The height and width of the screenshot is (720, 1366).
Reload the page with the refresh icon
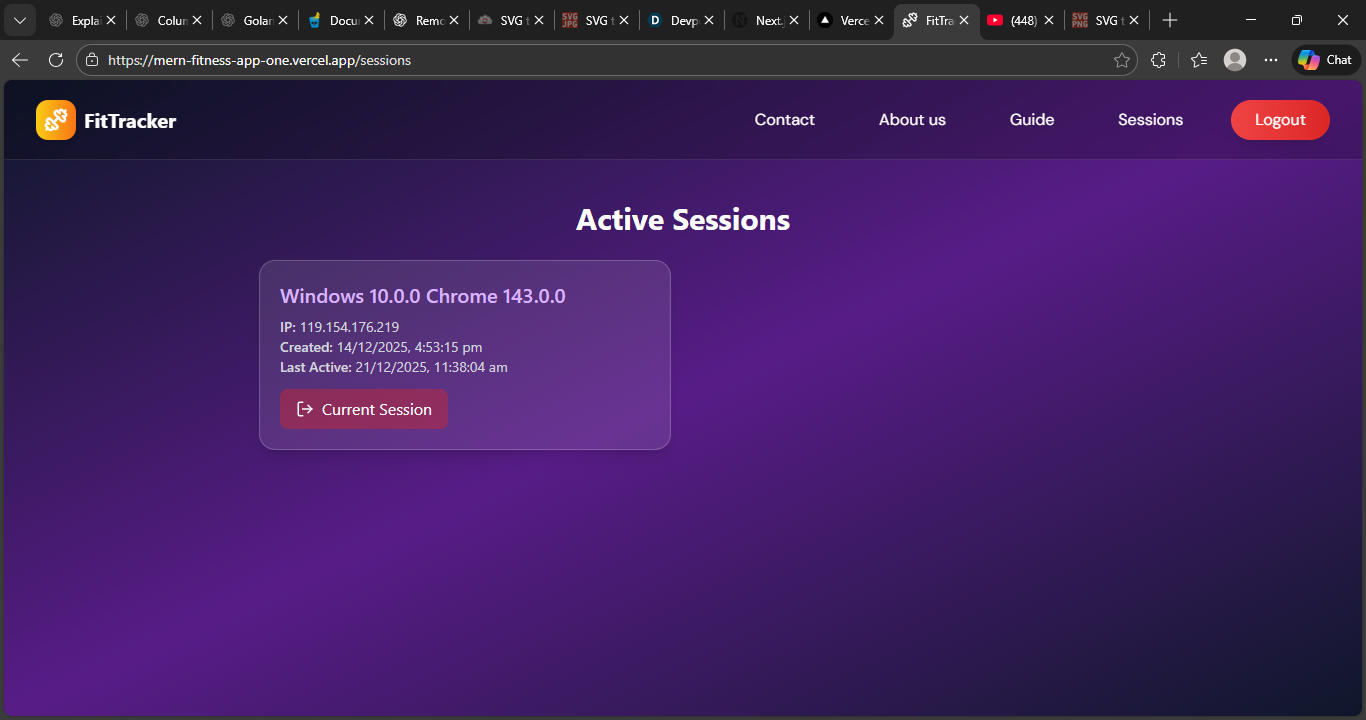[56, 60]
